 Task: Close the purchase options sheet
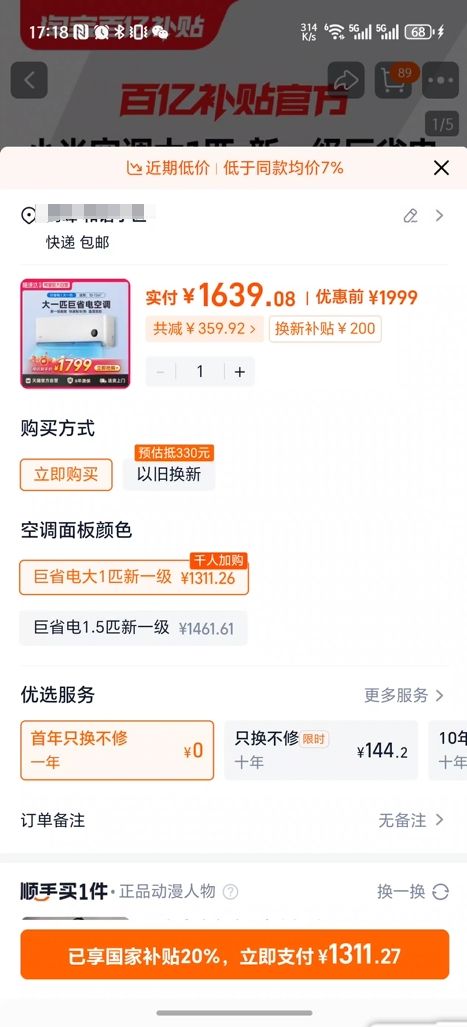click(x=441, y=168)
